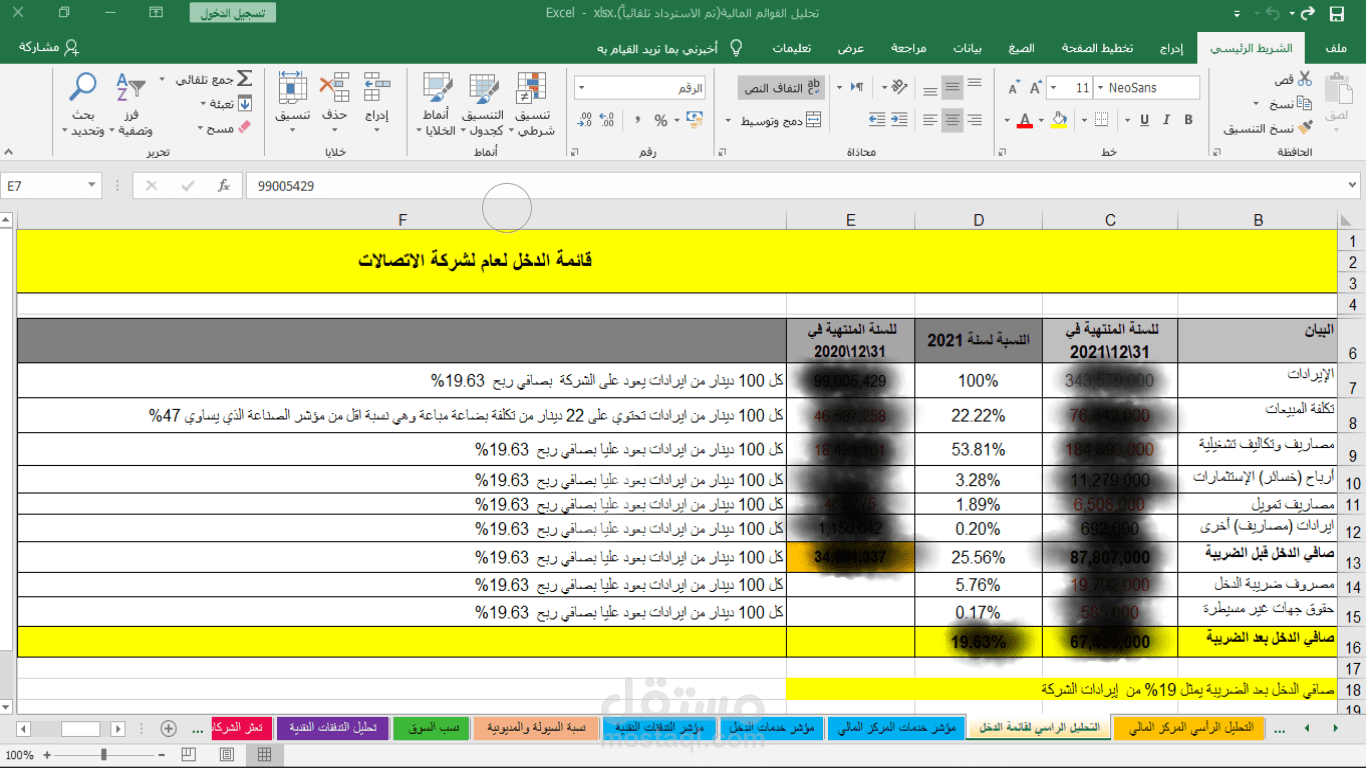Open the number format (الرقم) dropdown
This screenshot has width=1366, height=768.
pos(582,88)
